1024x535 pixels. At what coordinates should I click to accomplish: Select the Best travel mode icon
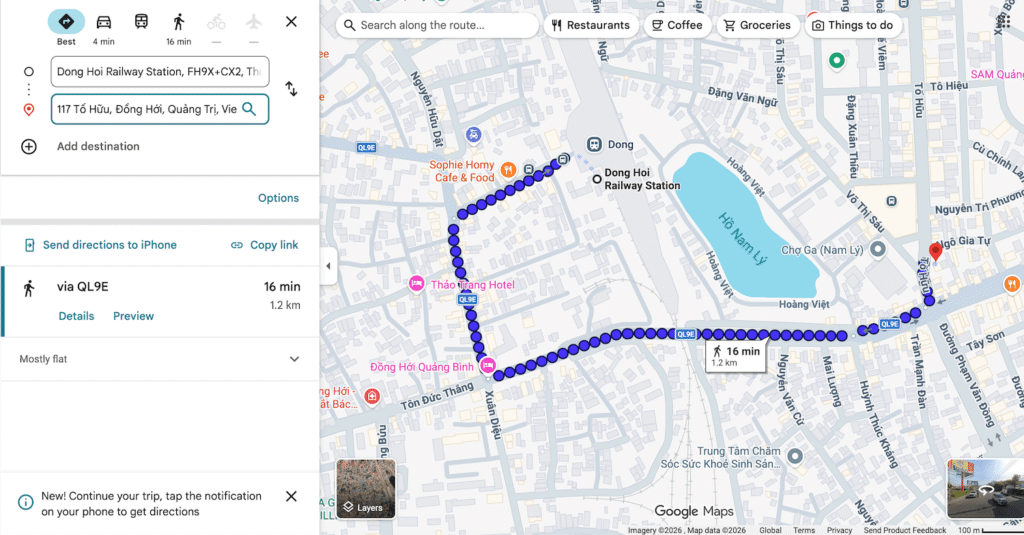pos(66,22)
